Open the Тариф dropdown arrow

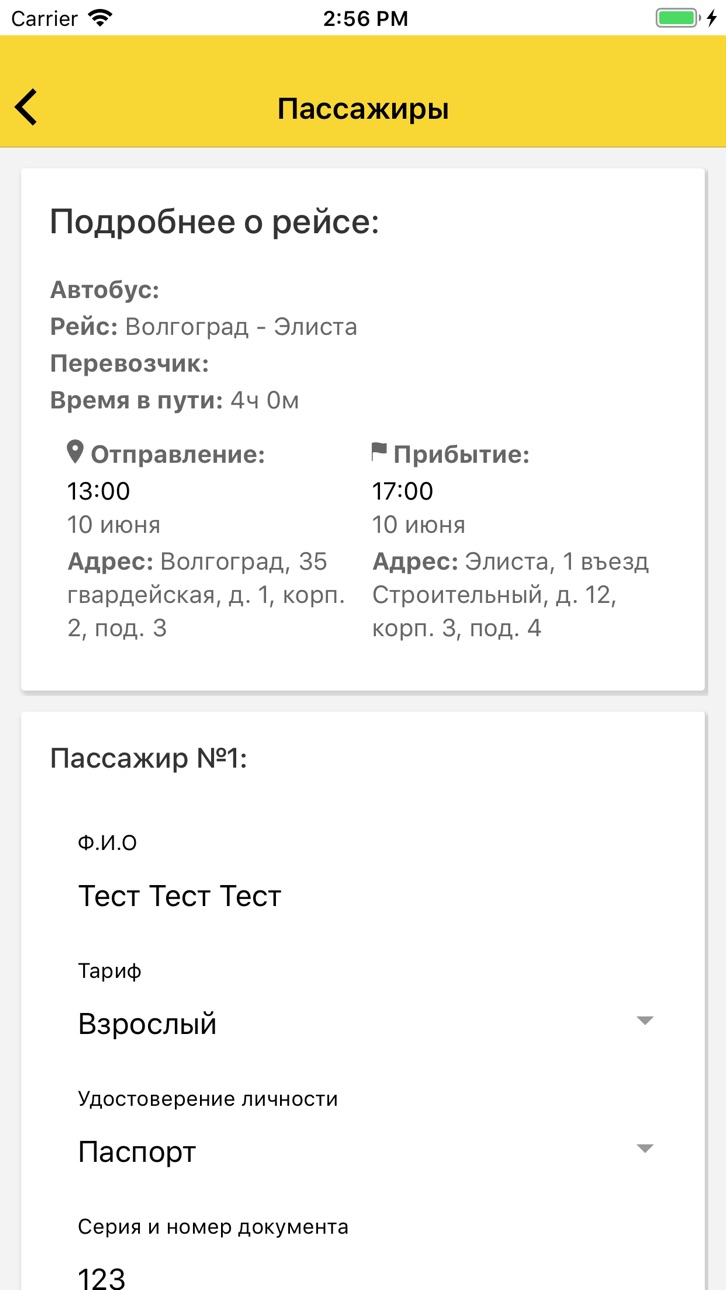645,1021
